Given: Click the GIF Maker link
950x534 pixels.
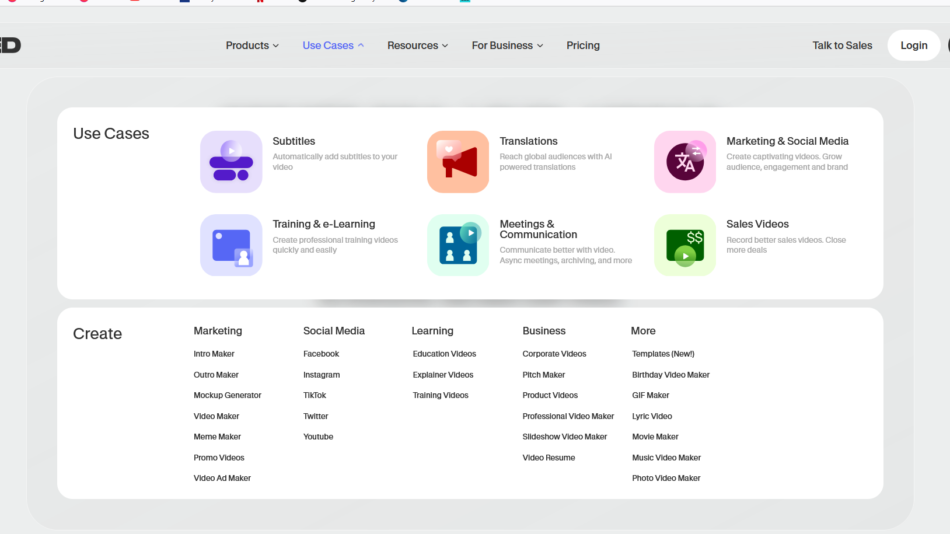Looking at the screenshot, I should pos(651,395).
